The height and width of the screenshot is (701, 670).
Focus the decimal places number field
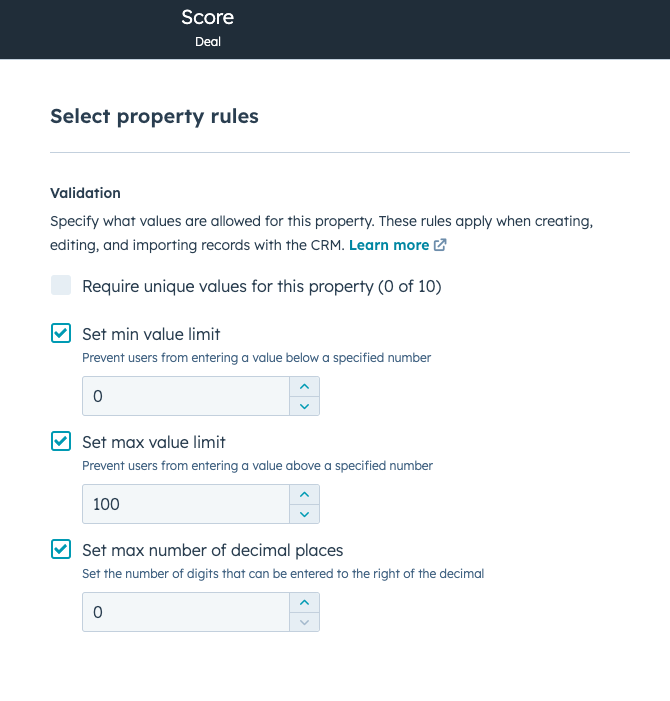(x=186, y=612)
